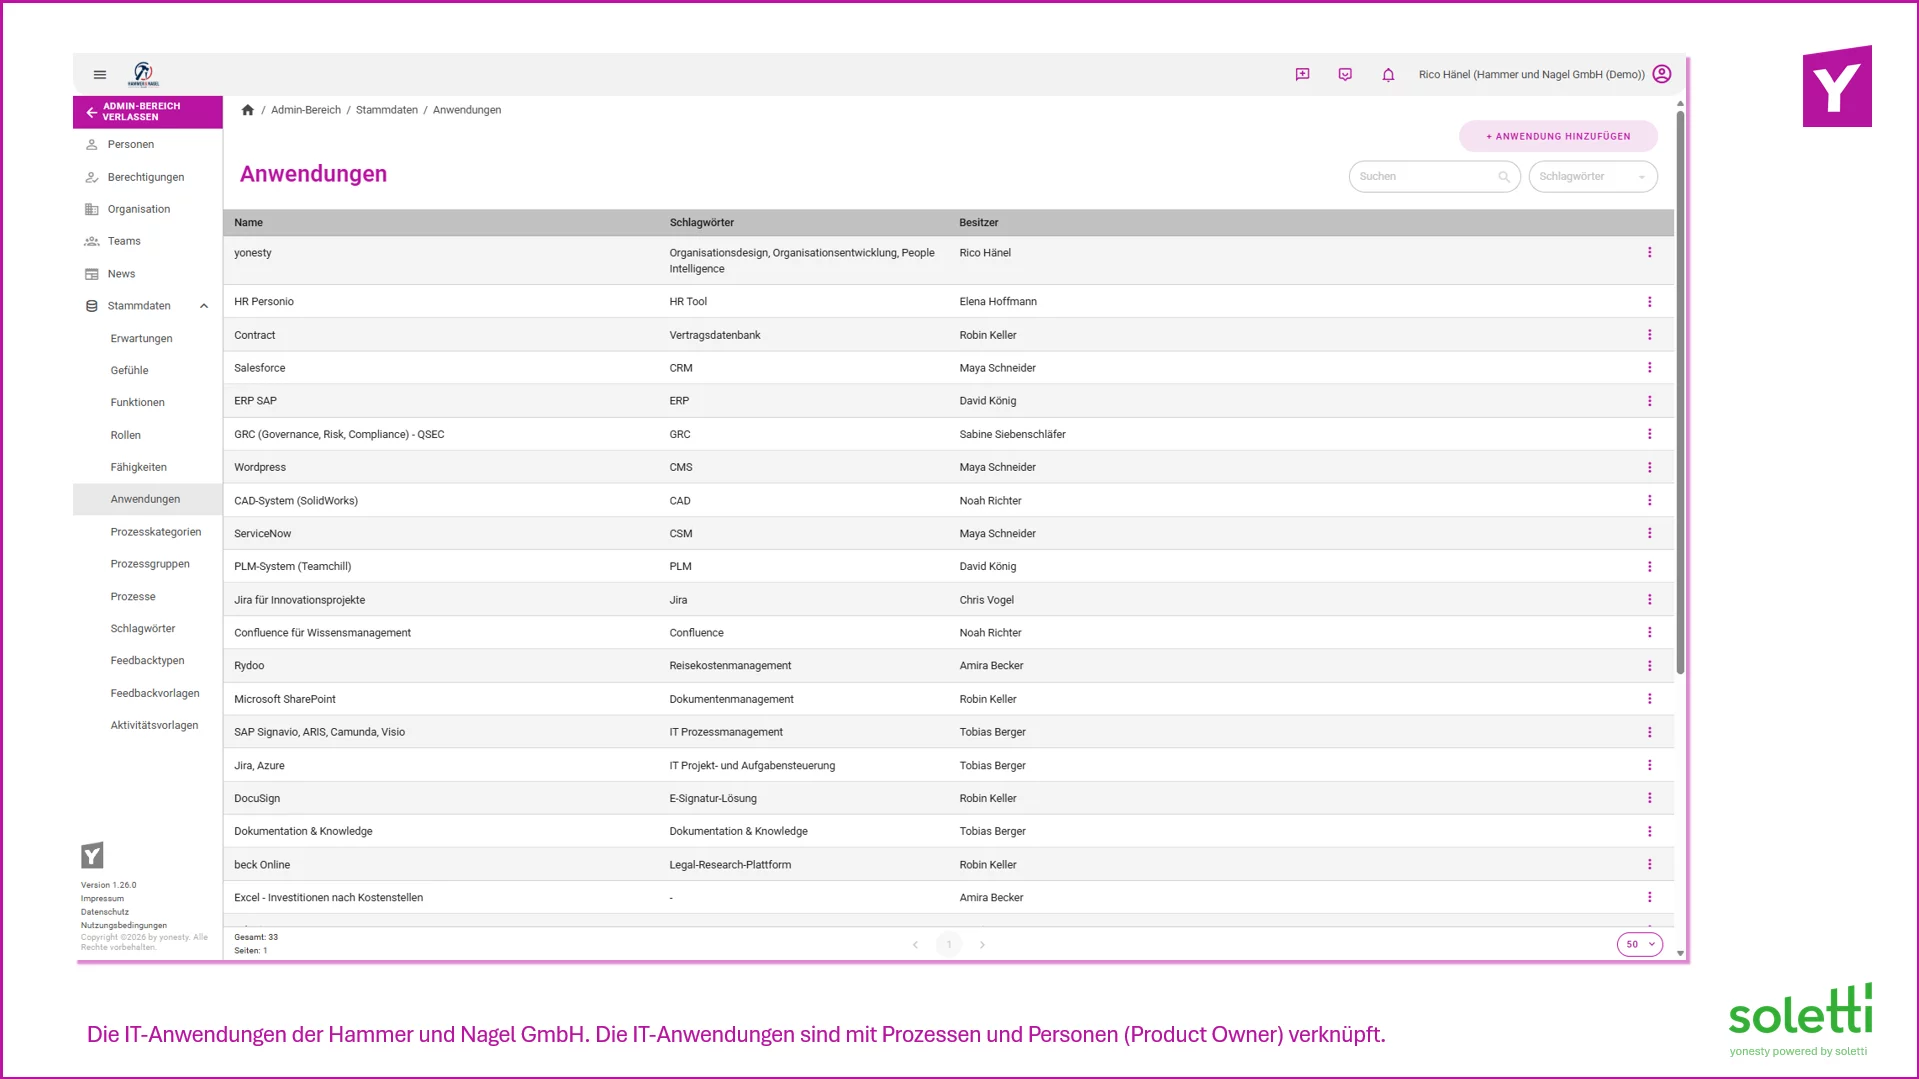1919x1079 pixels.
Task: Follow the Stammdaten breadcrumb link
Action: (x=387, y=110)
